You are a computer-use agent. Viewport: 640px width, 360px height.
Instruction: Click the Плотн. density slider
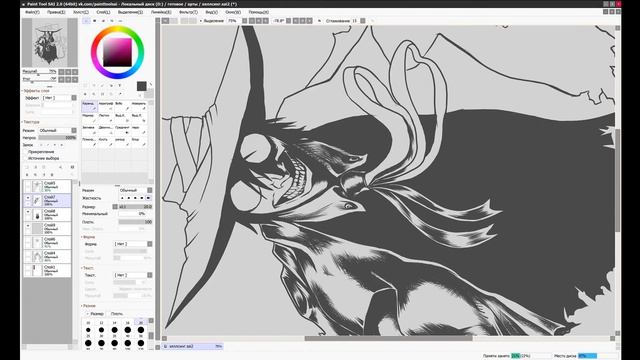point(135,222)
